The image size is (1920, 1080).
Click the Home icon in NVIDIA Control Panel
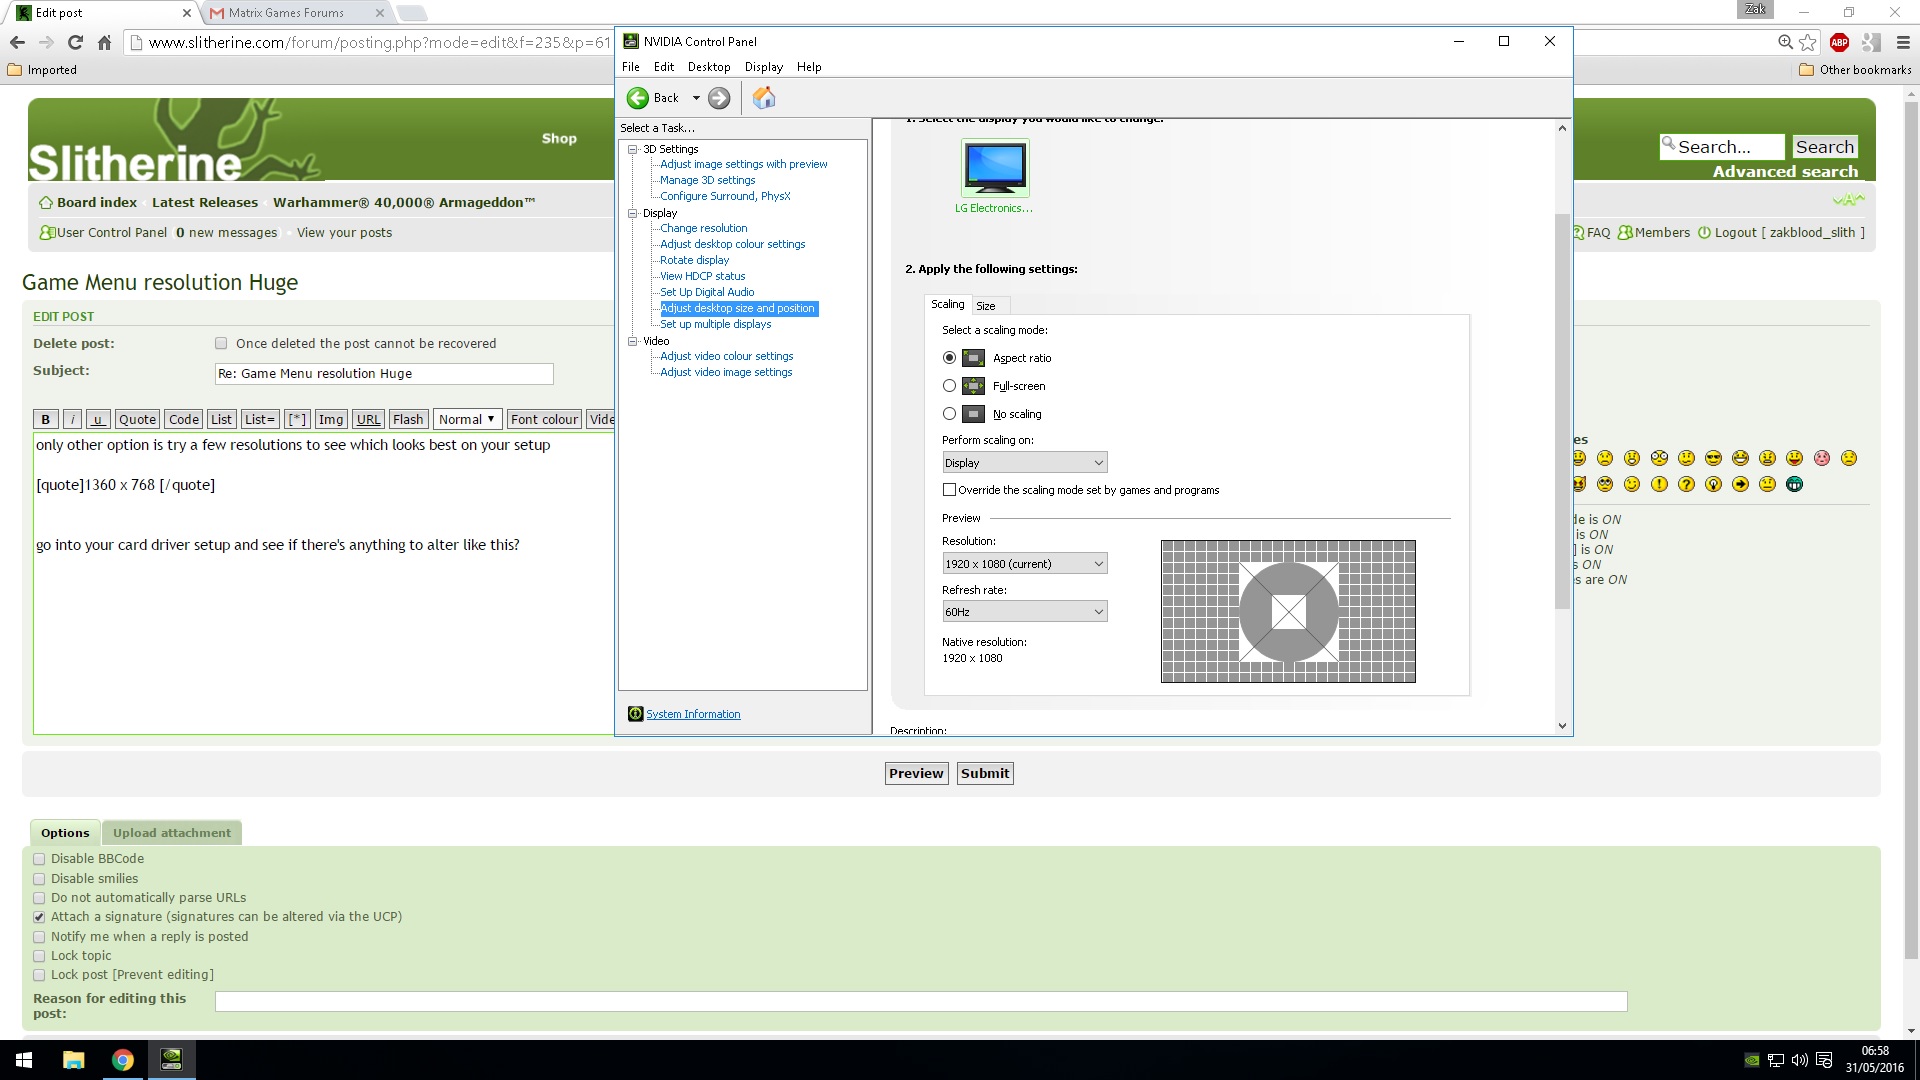tap(764, 98)
